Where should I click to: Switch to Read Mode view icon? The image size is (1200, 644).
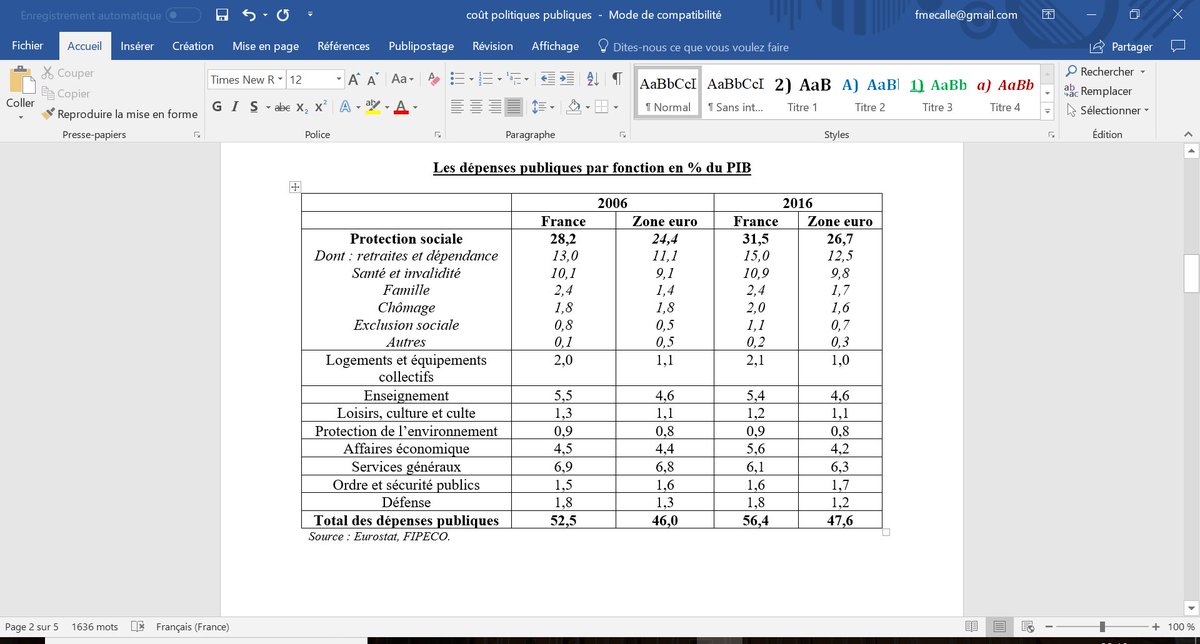tap(972, 627)
